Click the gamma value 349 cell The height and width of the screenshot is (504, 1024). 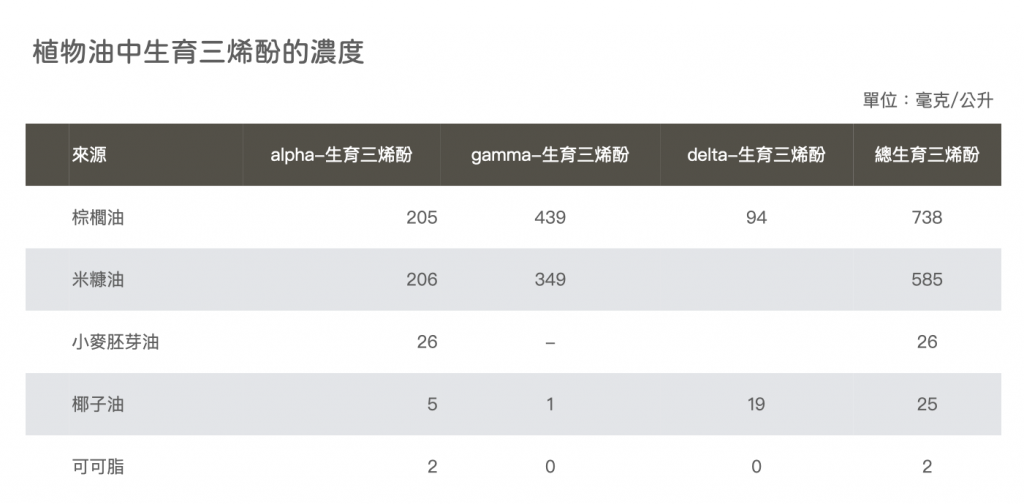pos(550,280)
